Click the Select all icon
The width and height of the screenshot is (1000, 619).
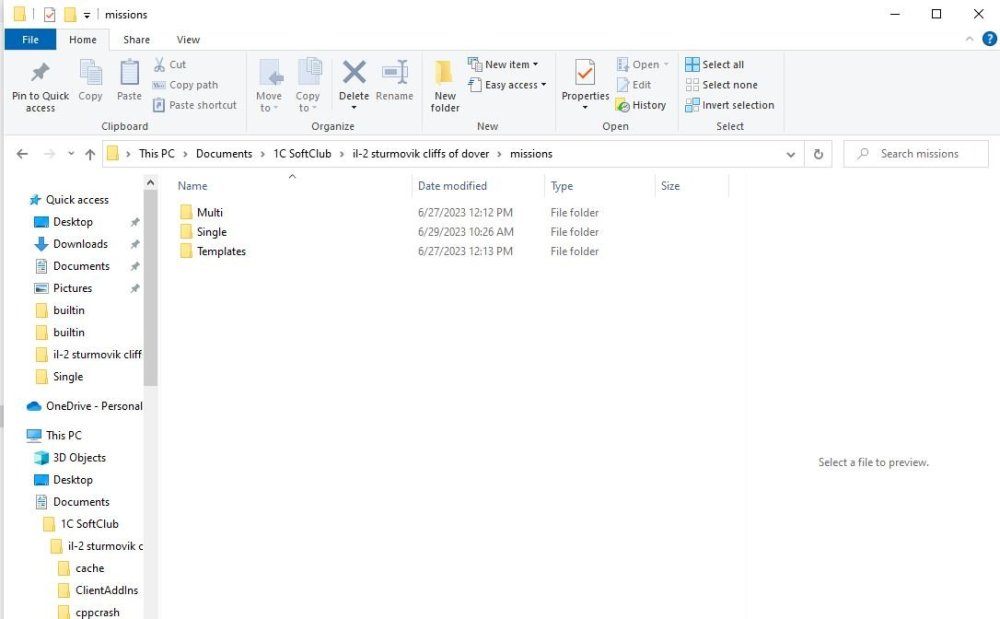692,64
